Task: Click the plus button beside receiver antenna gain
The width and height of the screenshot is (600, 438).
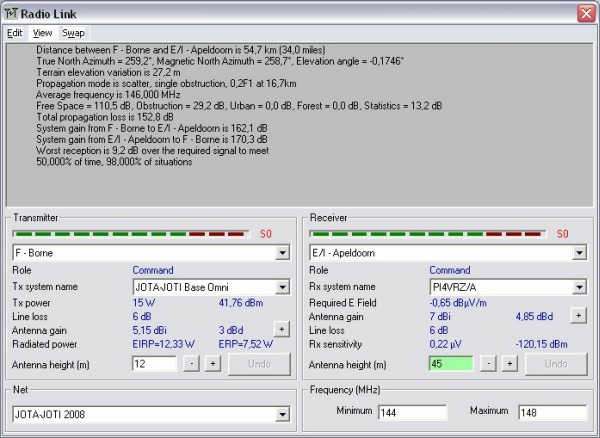Action: pyautogui.click(x=579, y=316)
